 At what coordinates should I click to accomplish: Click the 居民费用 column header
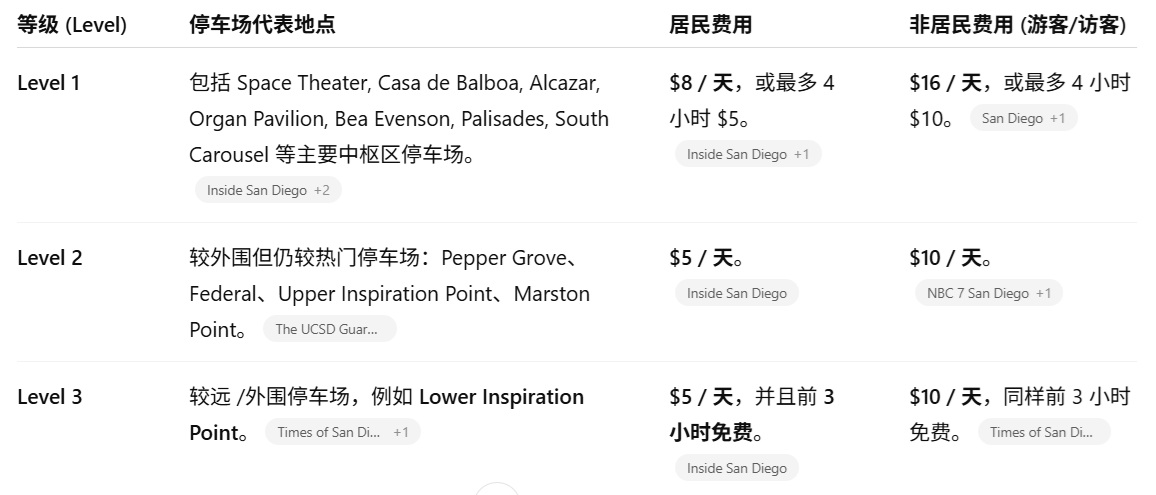coord(710,25)
